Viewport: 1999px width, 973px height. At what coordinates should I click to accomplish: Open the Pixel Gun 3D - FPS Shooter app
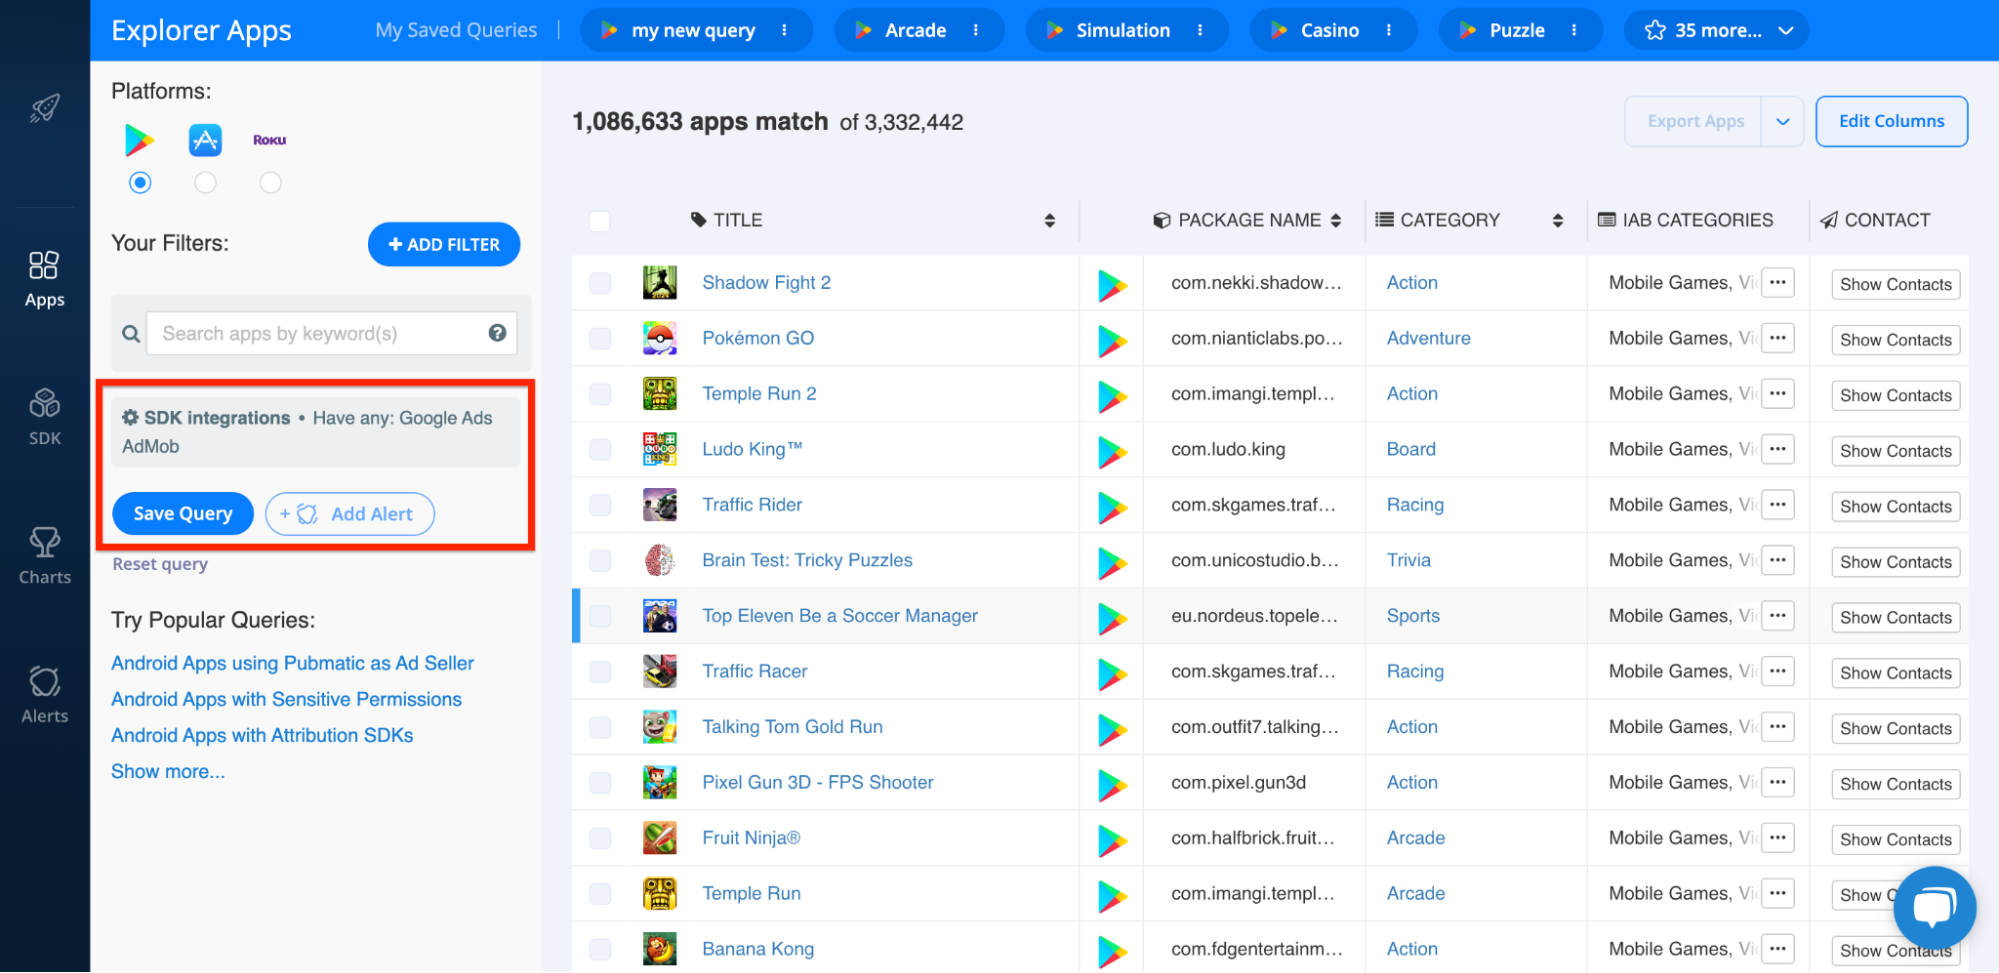click(818, 783)
